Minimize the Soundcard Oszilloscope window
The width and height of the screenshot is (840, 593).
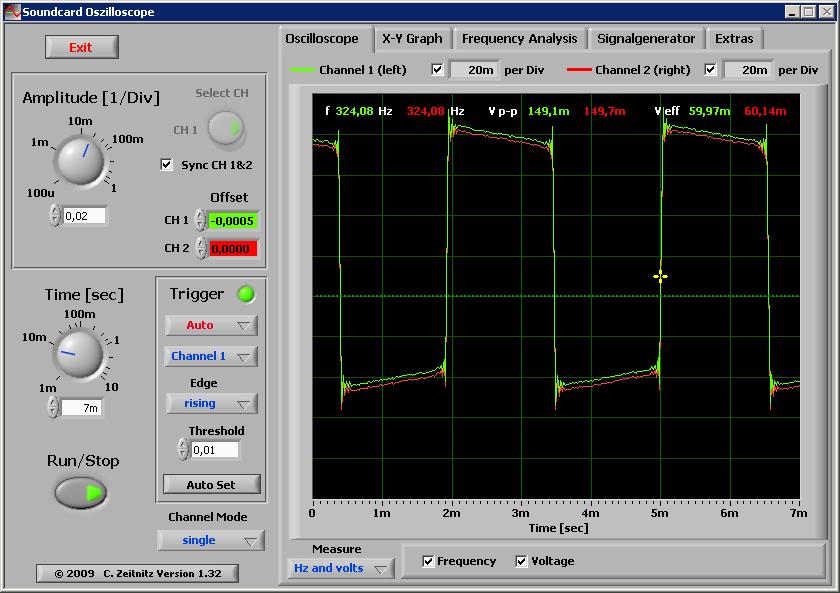792,12
